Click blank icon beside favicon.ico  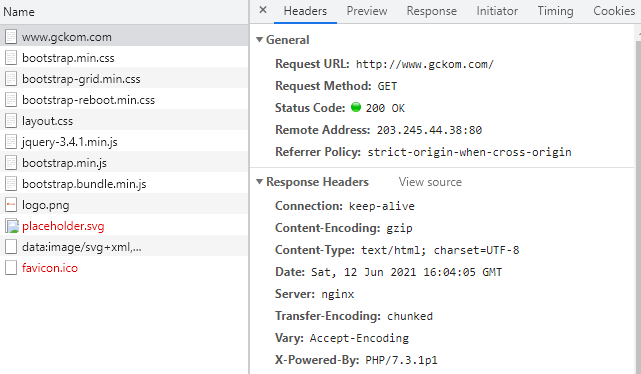(x=11, y=268)
